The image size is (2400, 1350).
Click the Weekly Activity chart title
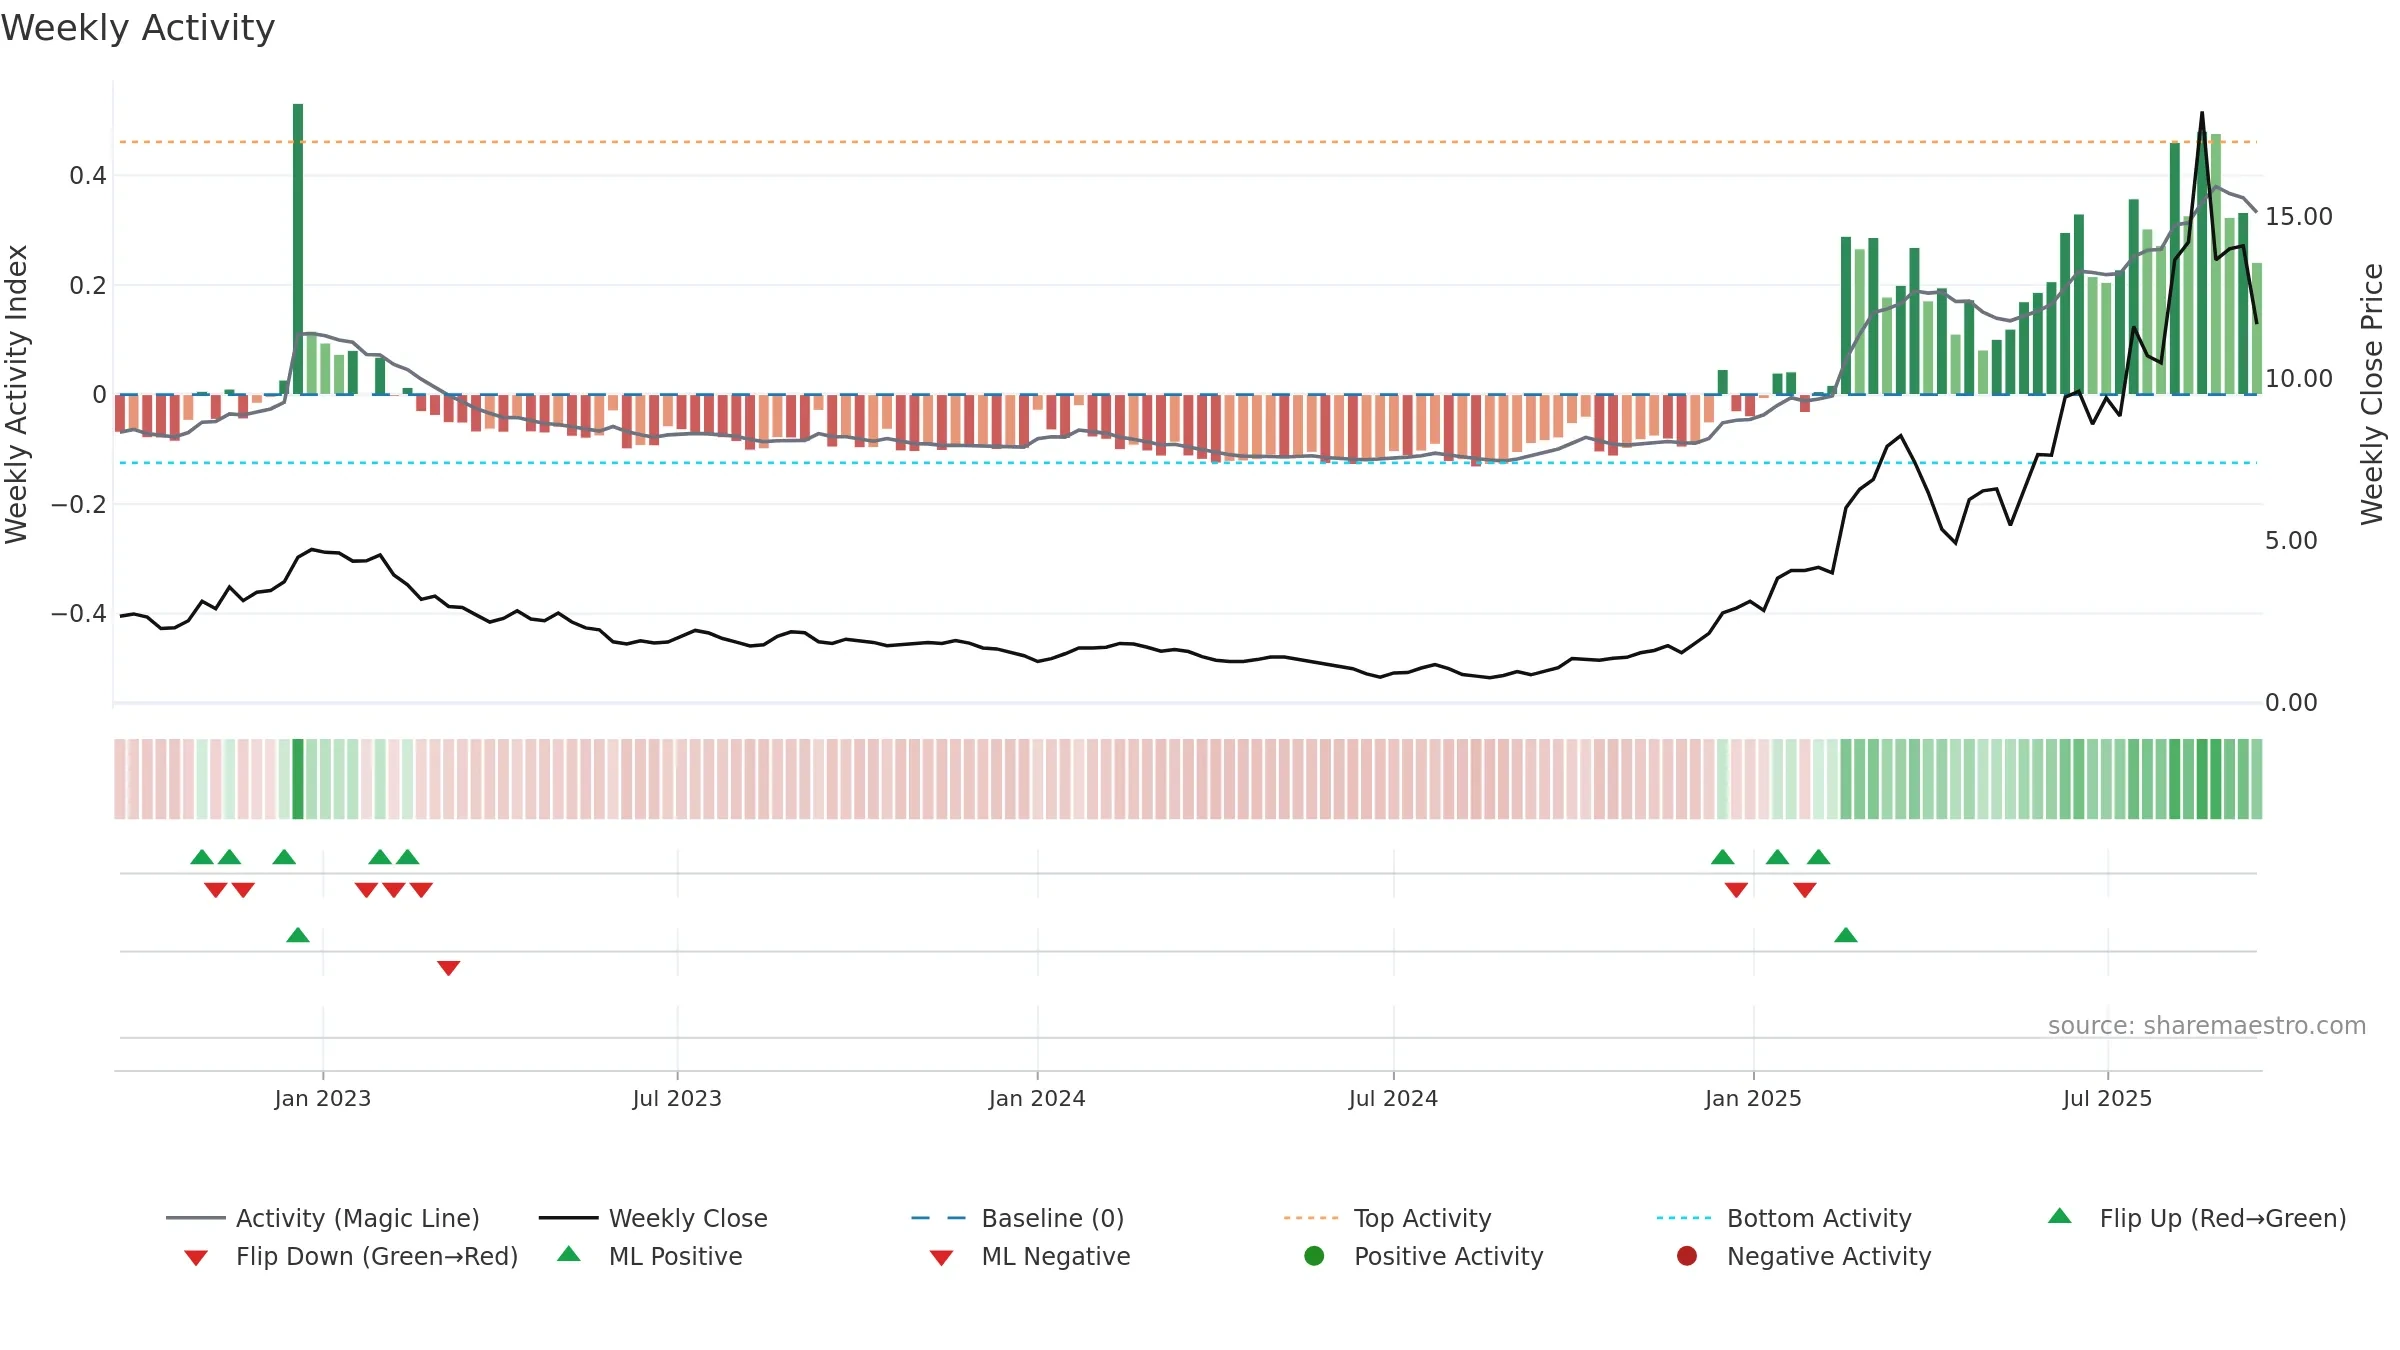point(138,28)
